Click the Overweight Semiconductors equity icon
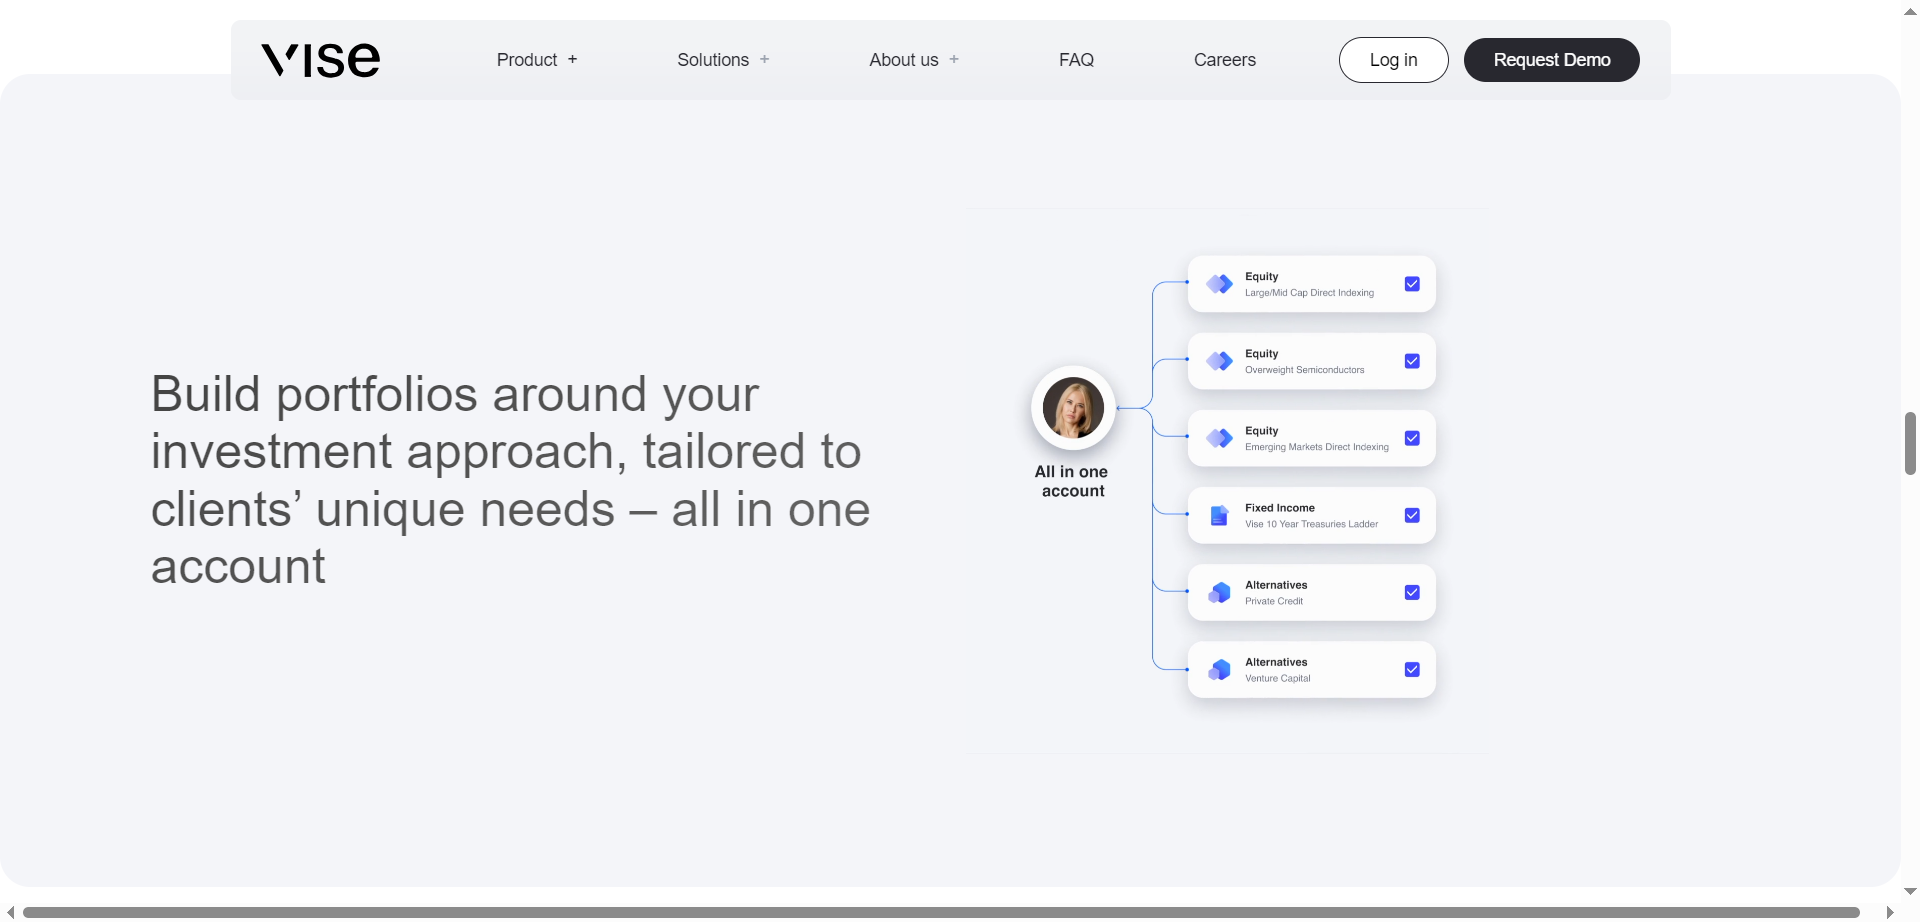The image size is (1920, 922). 1221,361
